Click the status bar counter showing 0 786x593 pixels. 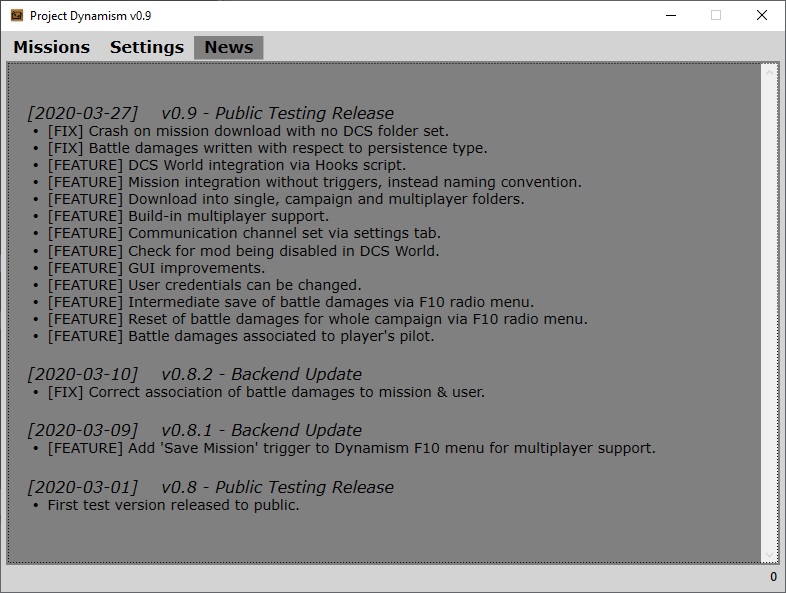(772, 577)
